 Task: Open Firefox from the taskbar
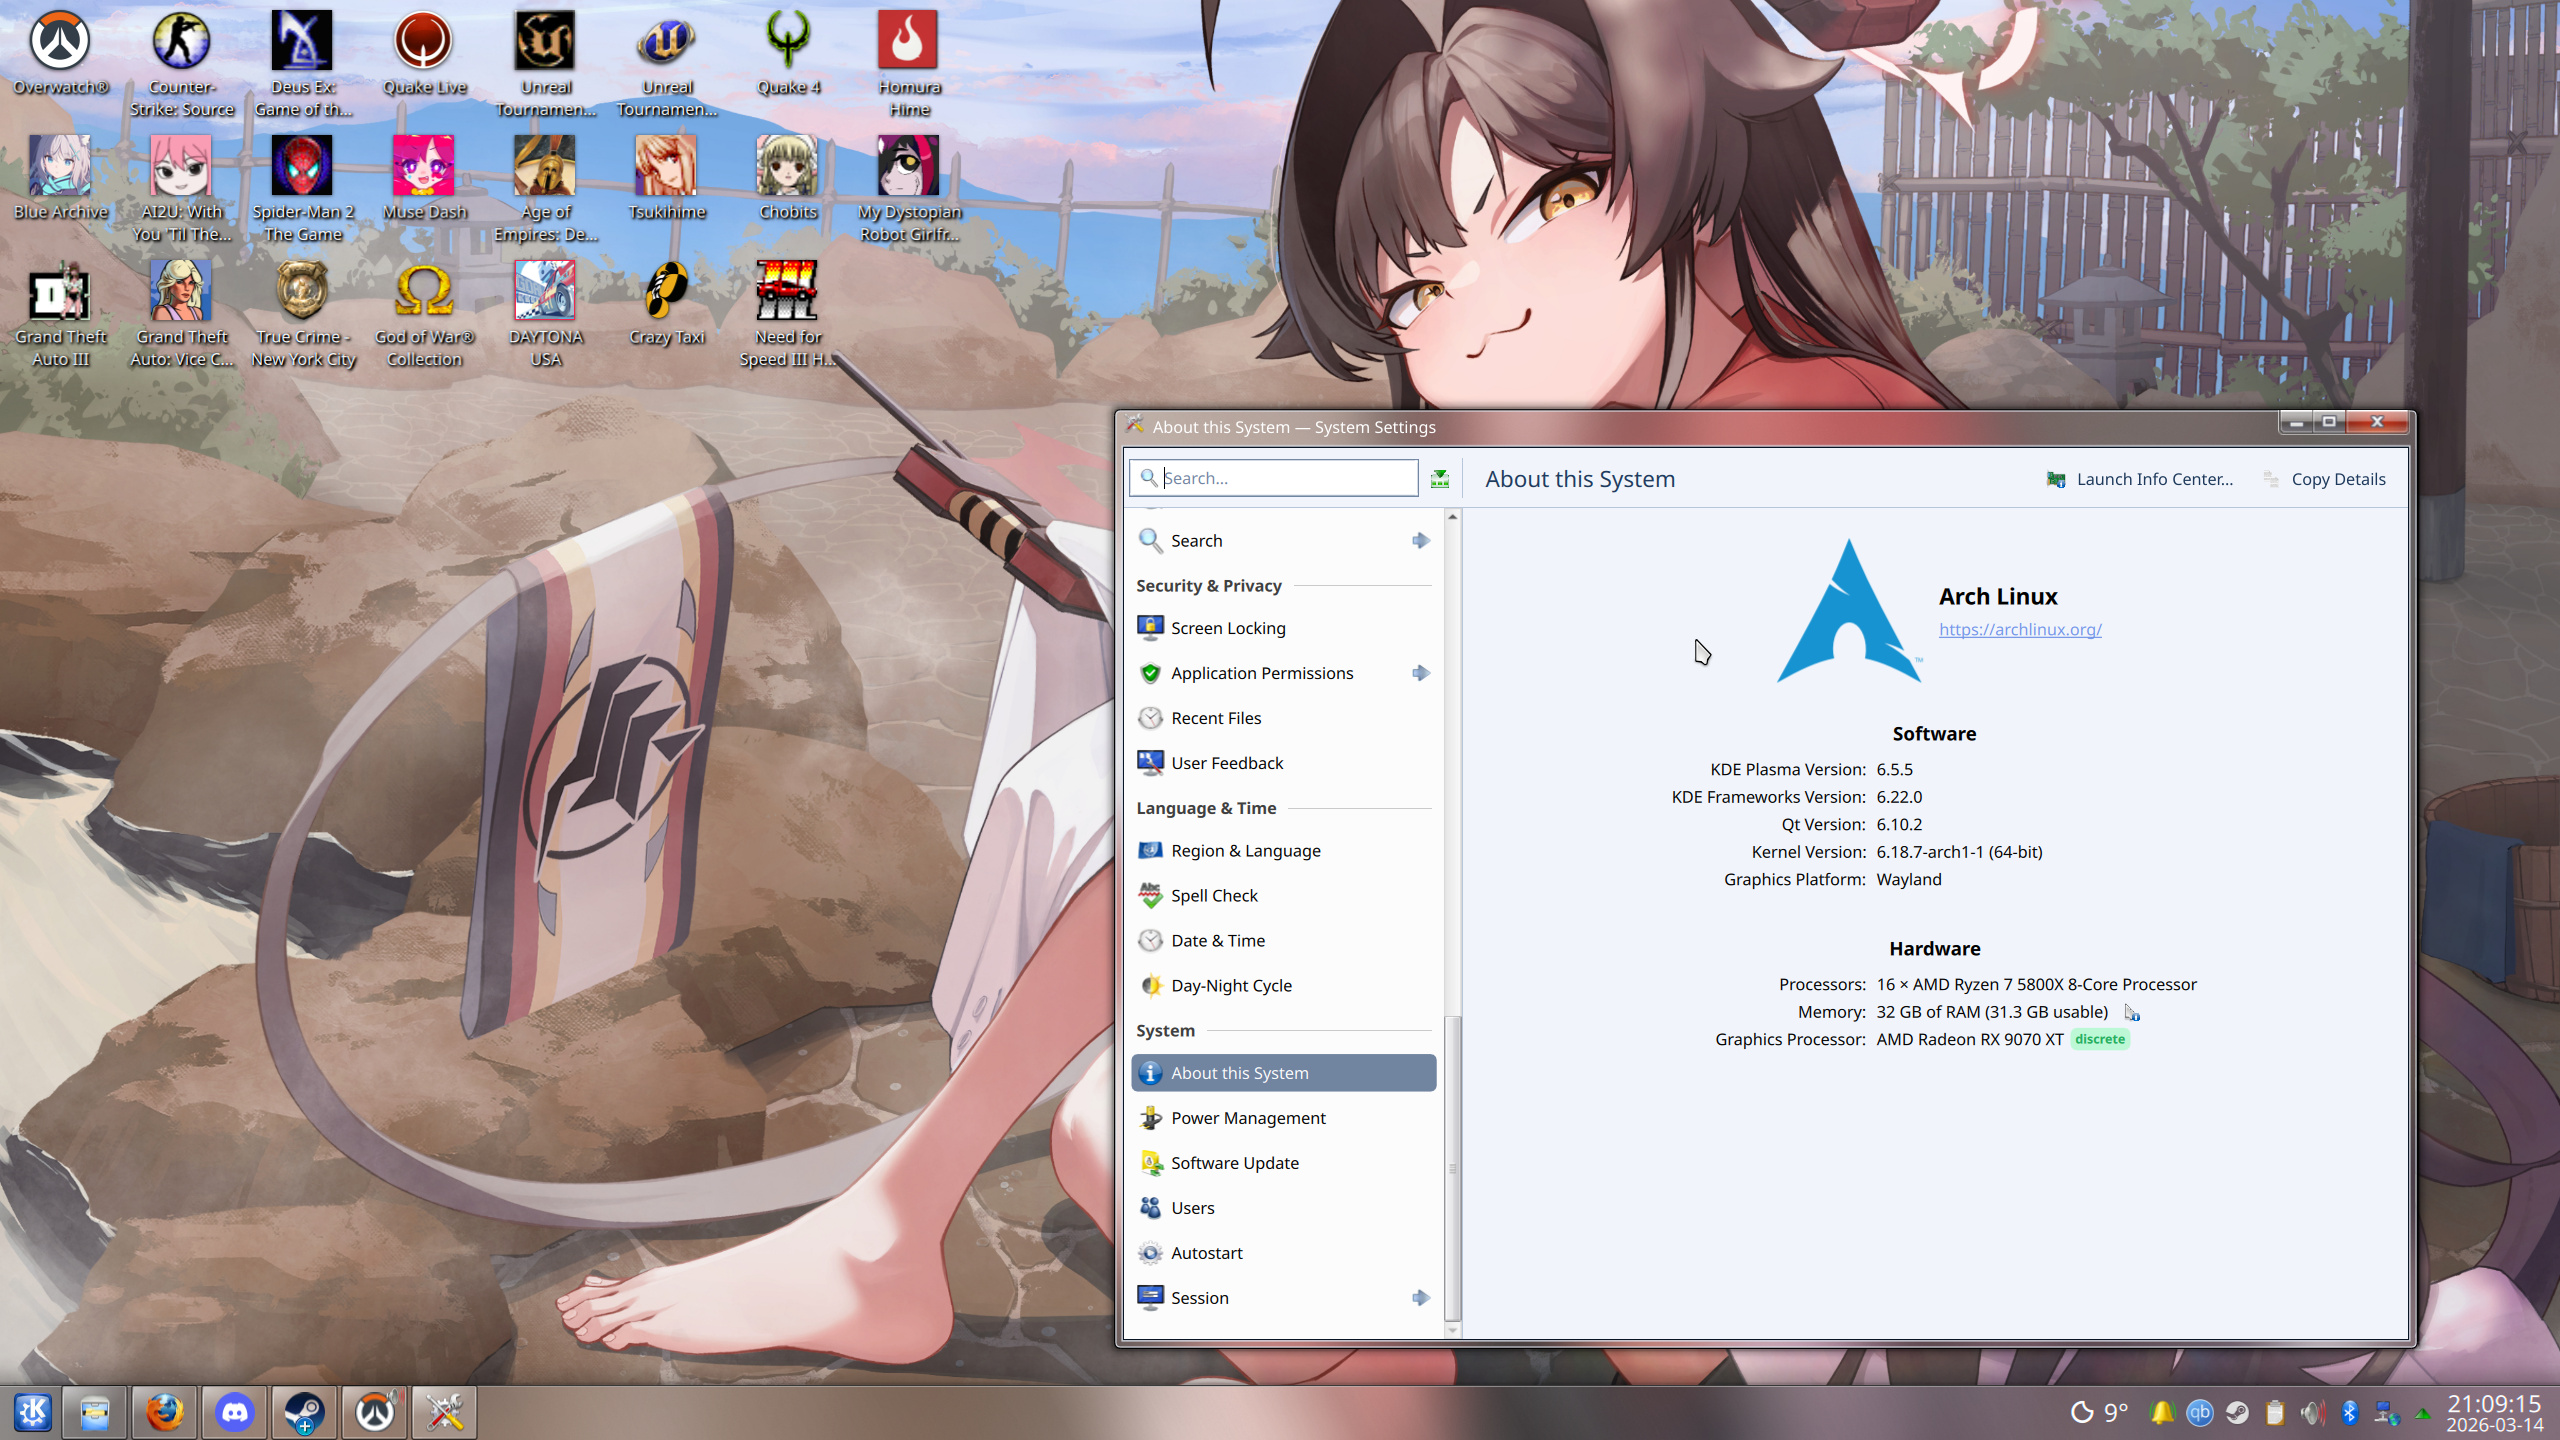tap(165, 1412)
